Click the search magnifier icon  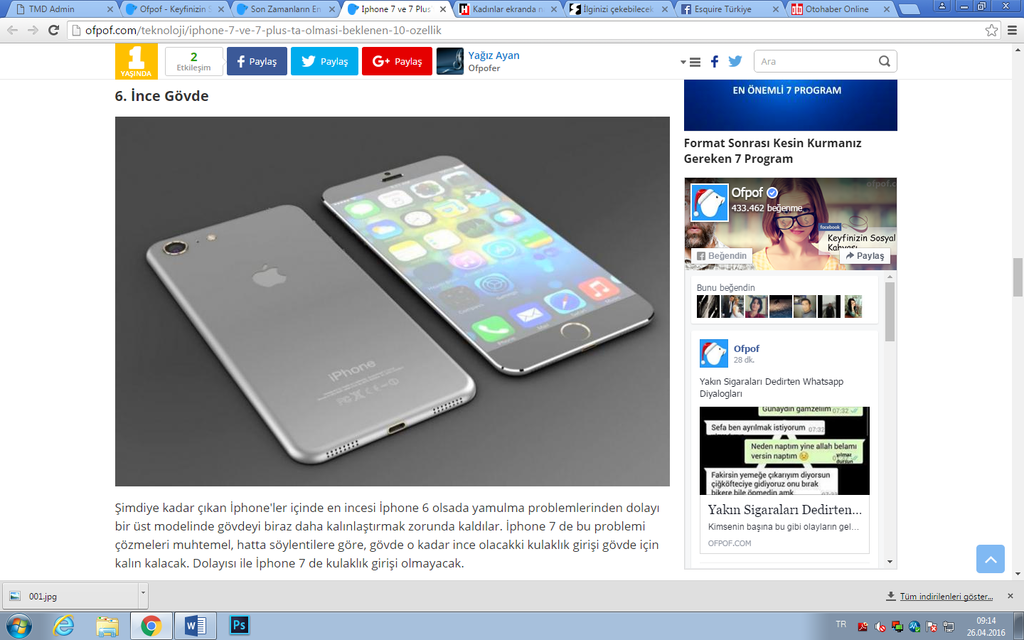click(x=884, y=62)
